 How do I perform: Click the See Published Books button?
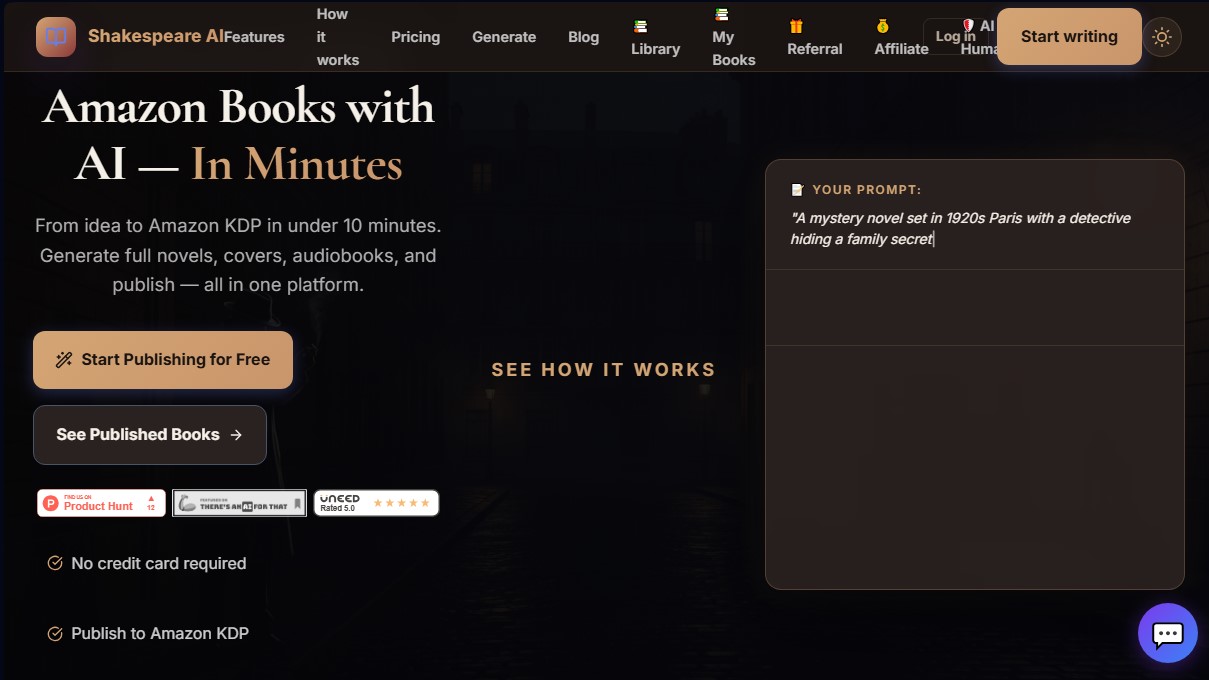coord(150,435)
